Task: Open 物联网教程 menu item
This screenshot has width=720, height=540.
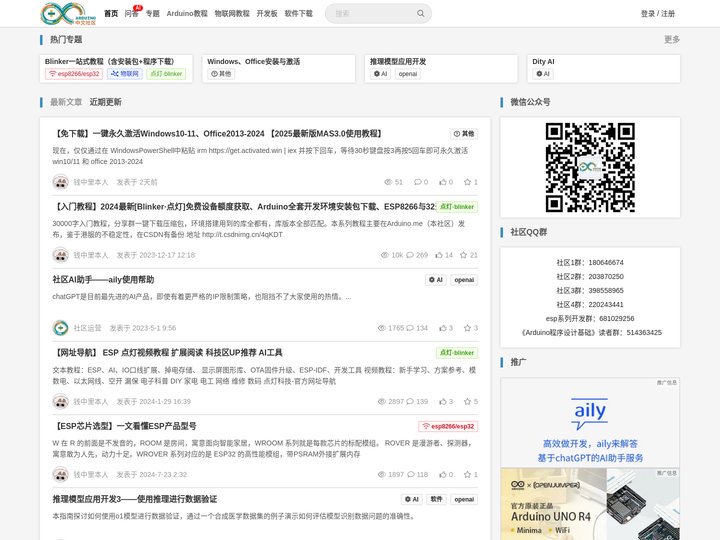Action: point(232,13)
